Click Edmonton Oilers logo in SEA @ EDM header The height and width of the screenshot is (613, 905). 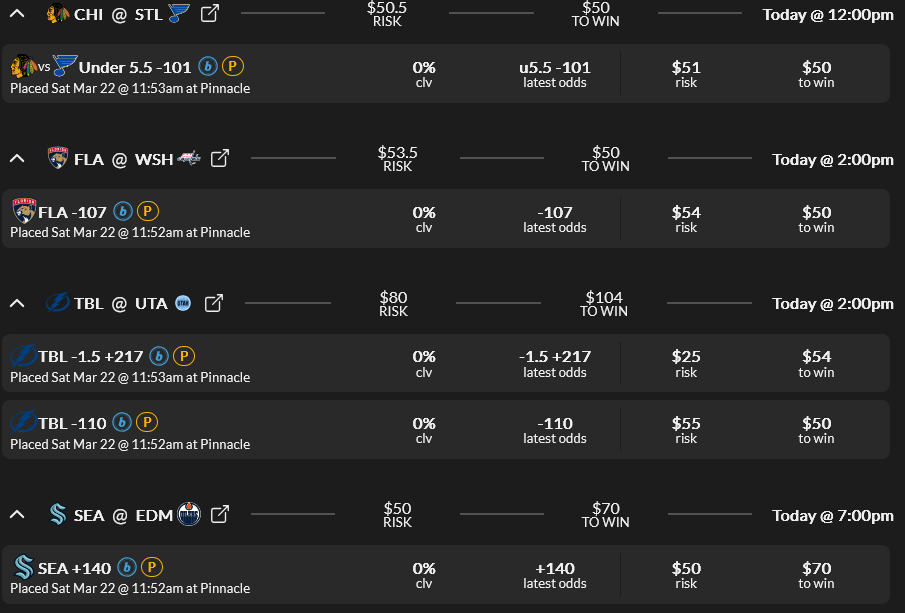coord(189,515)
